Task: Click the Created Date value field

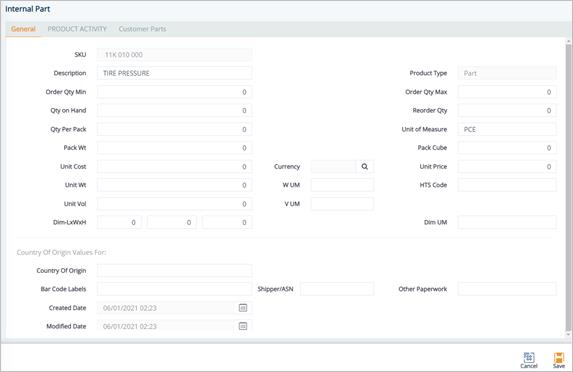Action: point(165,308)
